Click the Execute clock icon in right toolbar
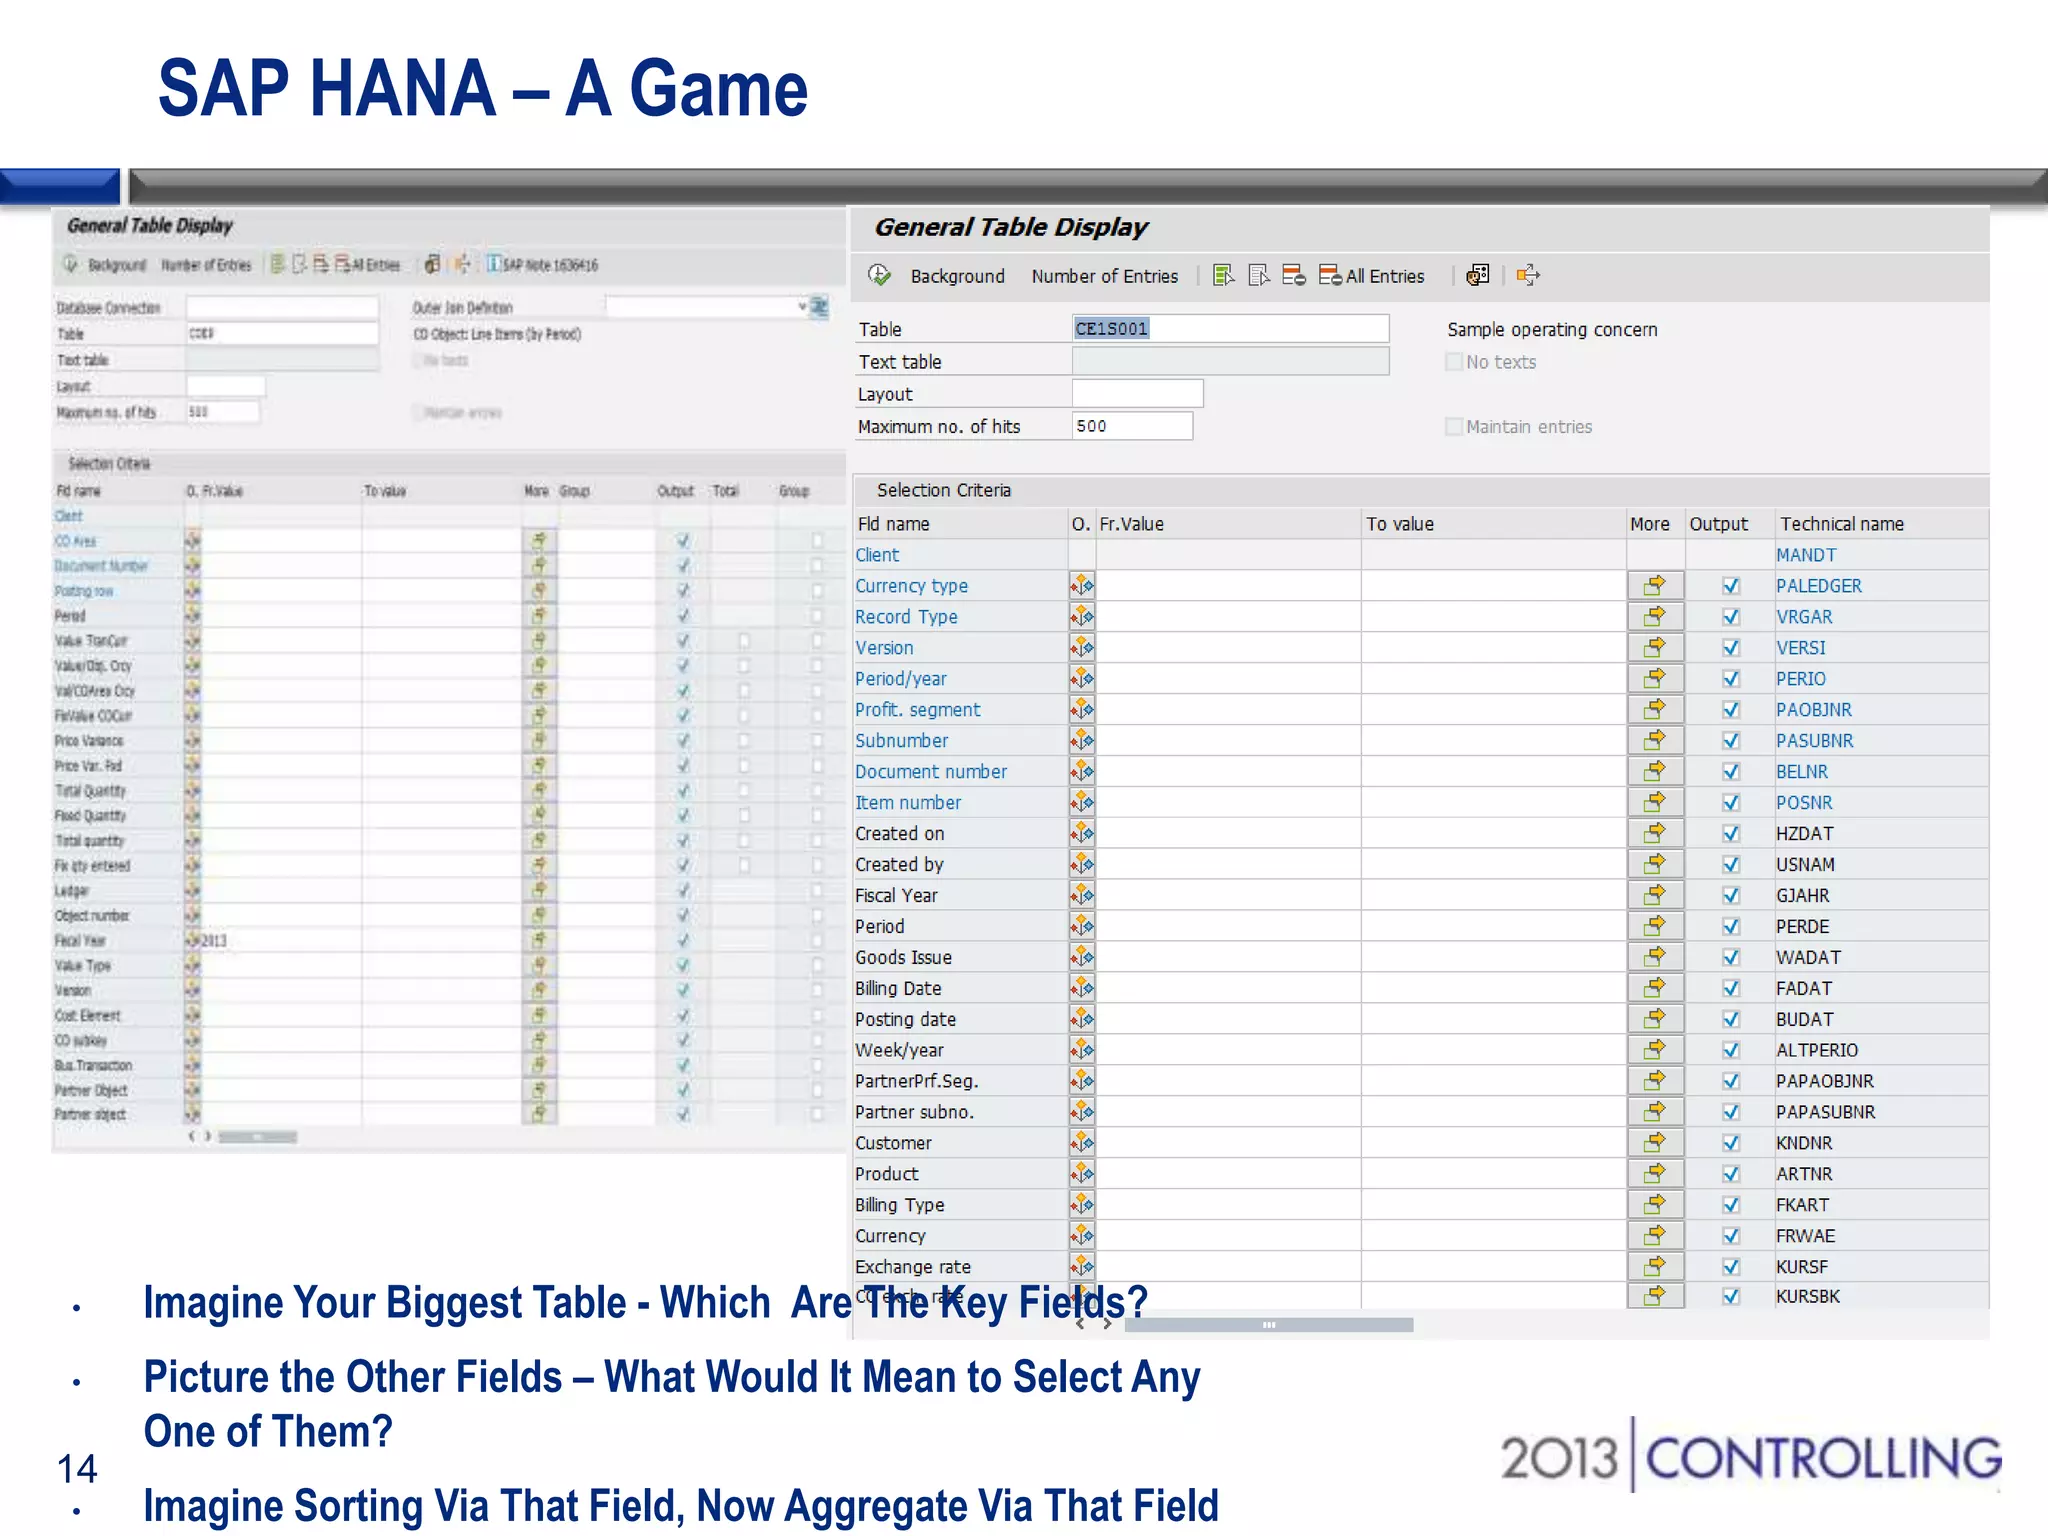The image size is (2048, 1536). [879, 275]
